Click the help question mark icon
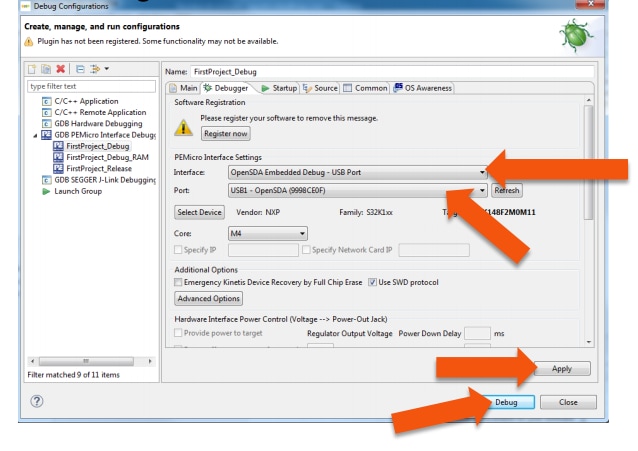The width and height of the screenshot is (638, 451). [x=37, y=402]
